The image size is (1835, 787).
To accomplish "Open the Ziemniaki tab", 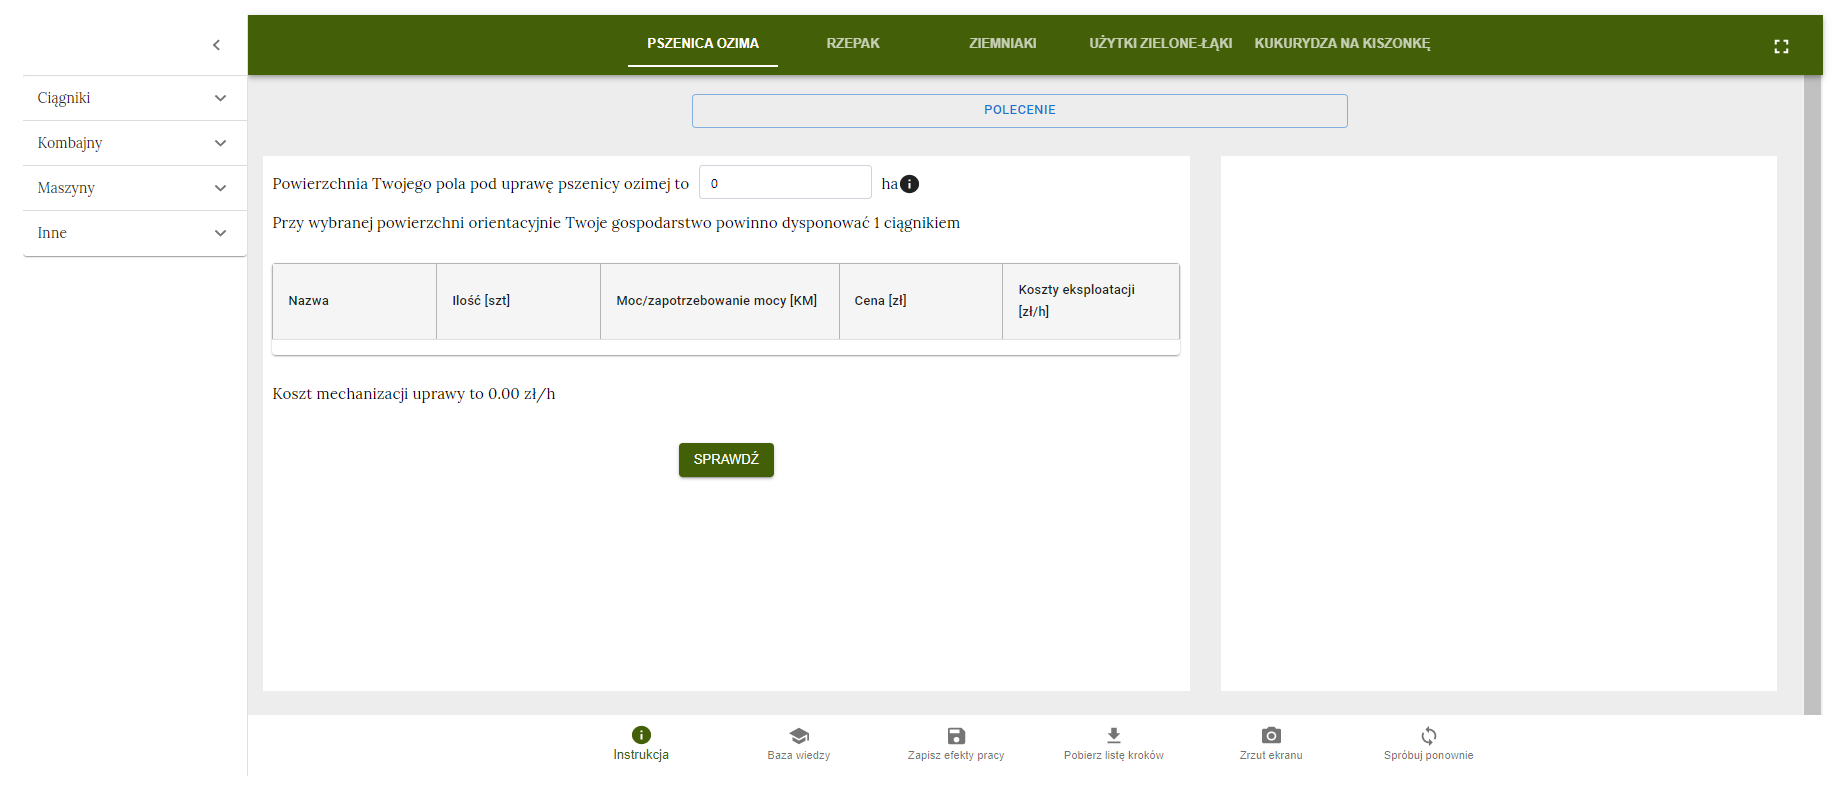I will (1003, 43).
